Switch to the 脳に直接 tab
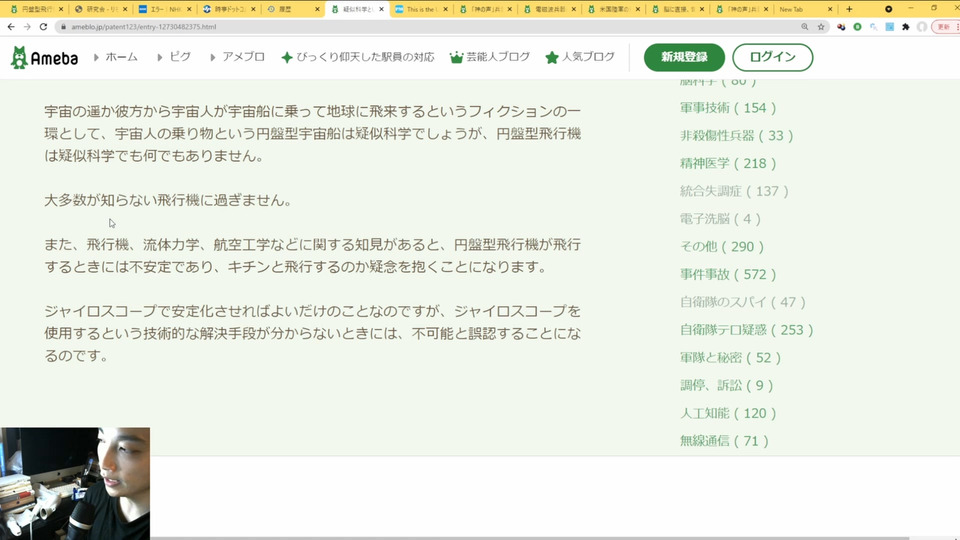Screen dimensions: 960x540 click(x=676, y=9)
